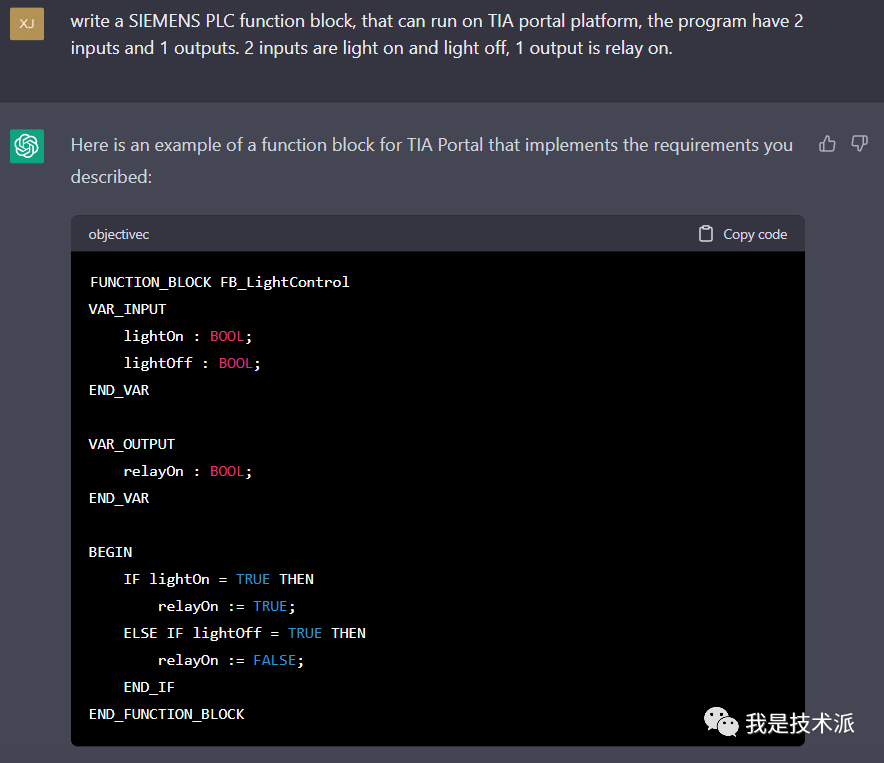Click the assistant's introductory reply text
Screen dimensions: 884x763
click(x=431, y=160)
